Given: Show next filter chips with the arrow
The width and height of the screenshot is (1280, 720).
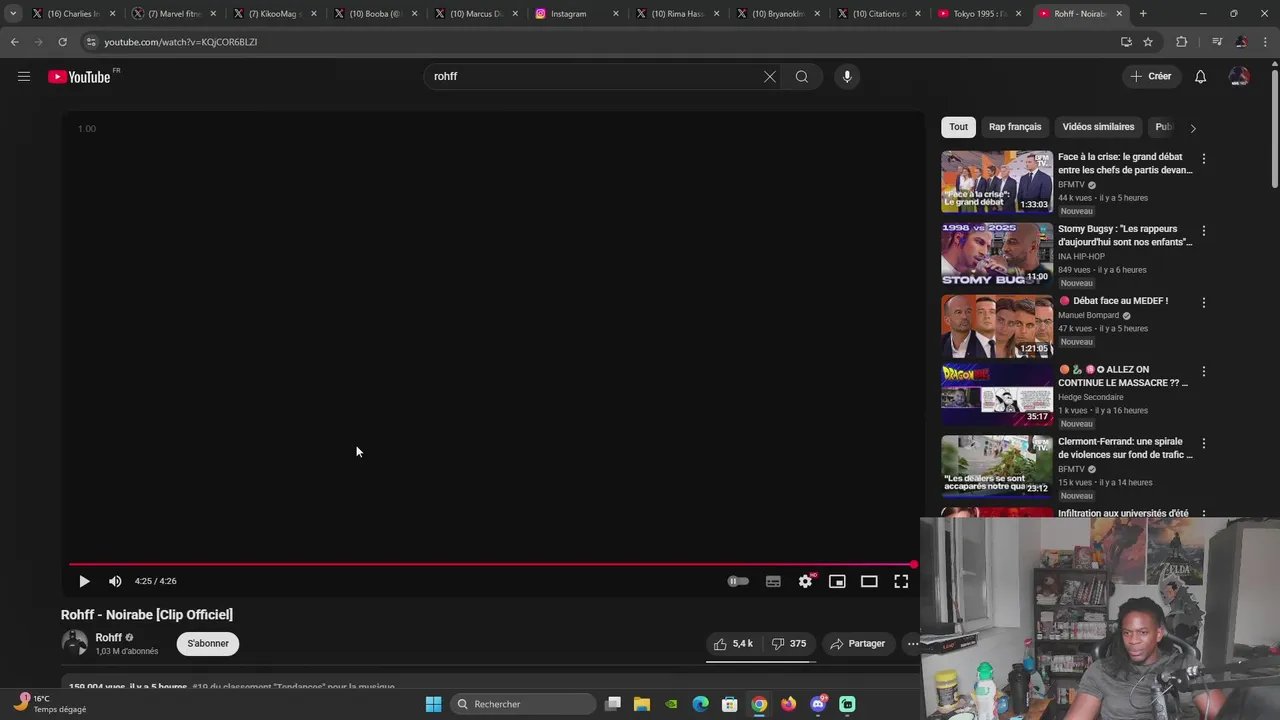Looking at the screenshot, I should (1192, 128).
